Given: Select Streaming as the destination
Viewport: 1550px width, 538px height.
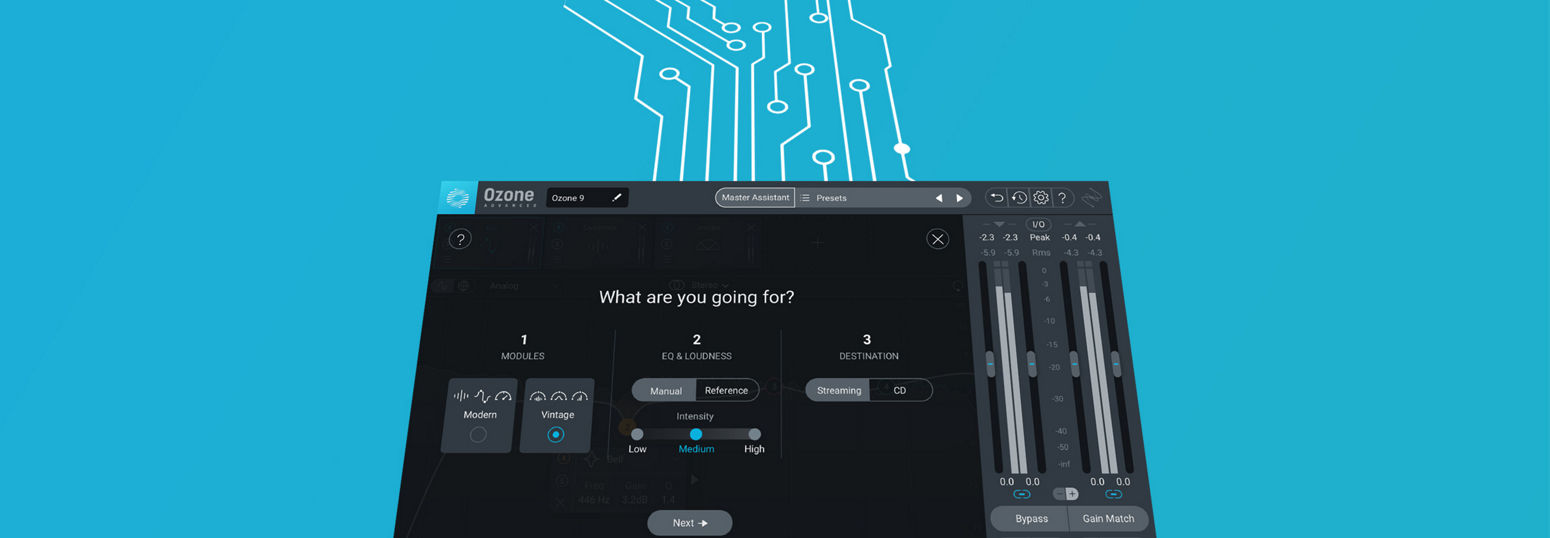Looking at the screenshot, I should (x=838, y=391).
